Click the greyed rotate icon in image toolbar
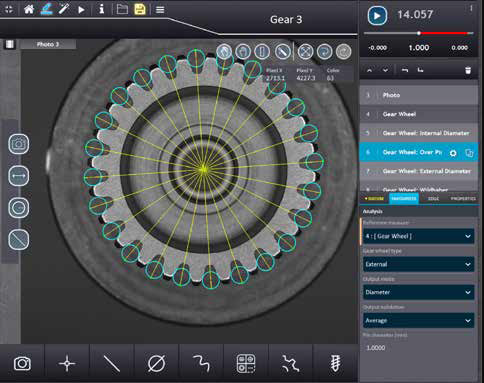Image resolution: width=484 pixels, height=383 pixels. [344, 52]
